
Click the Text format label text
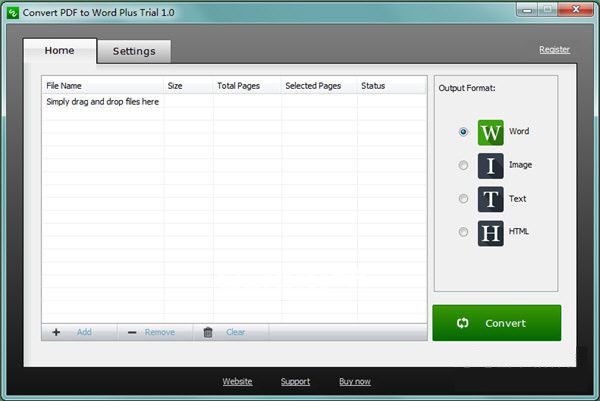tap(517, 199)
